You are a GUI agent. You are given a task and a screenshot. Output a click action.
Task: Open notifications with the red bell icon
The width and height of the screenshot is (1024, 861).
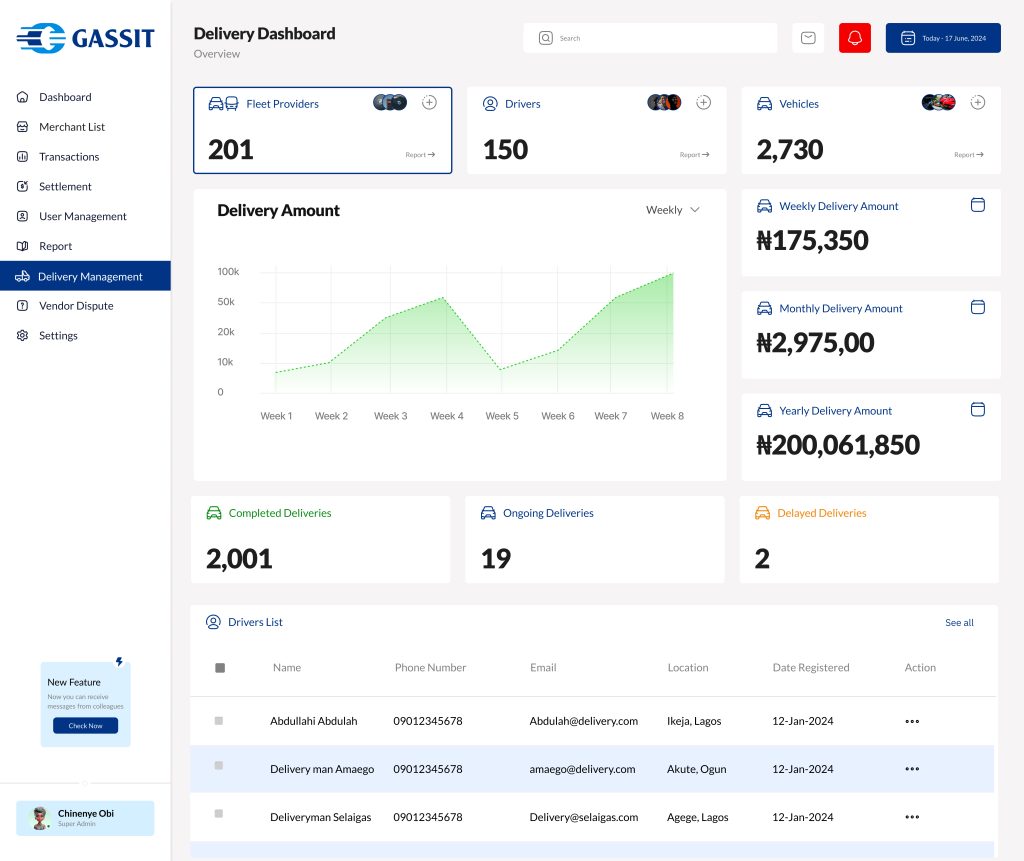[x=855, y=38]
